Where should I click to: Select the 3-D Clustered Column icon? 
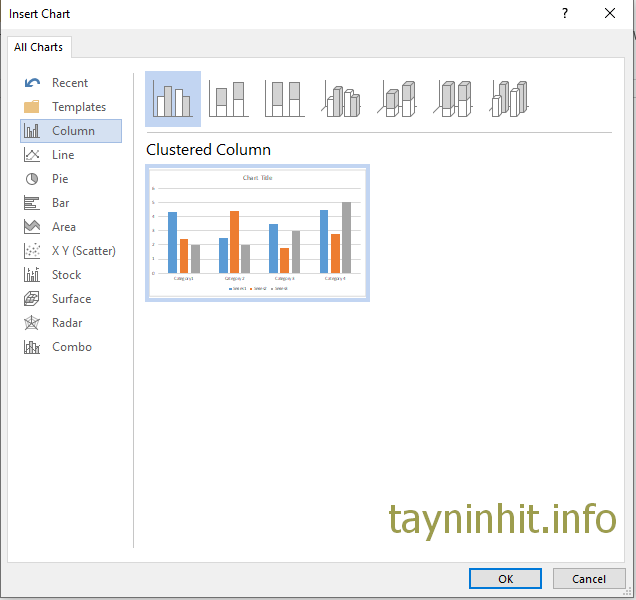342,99
